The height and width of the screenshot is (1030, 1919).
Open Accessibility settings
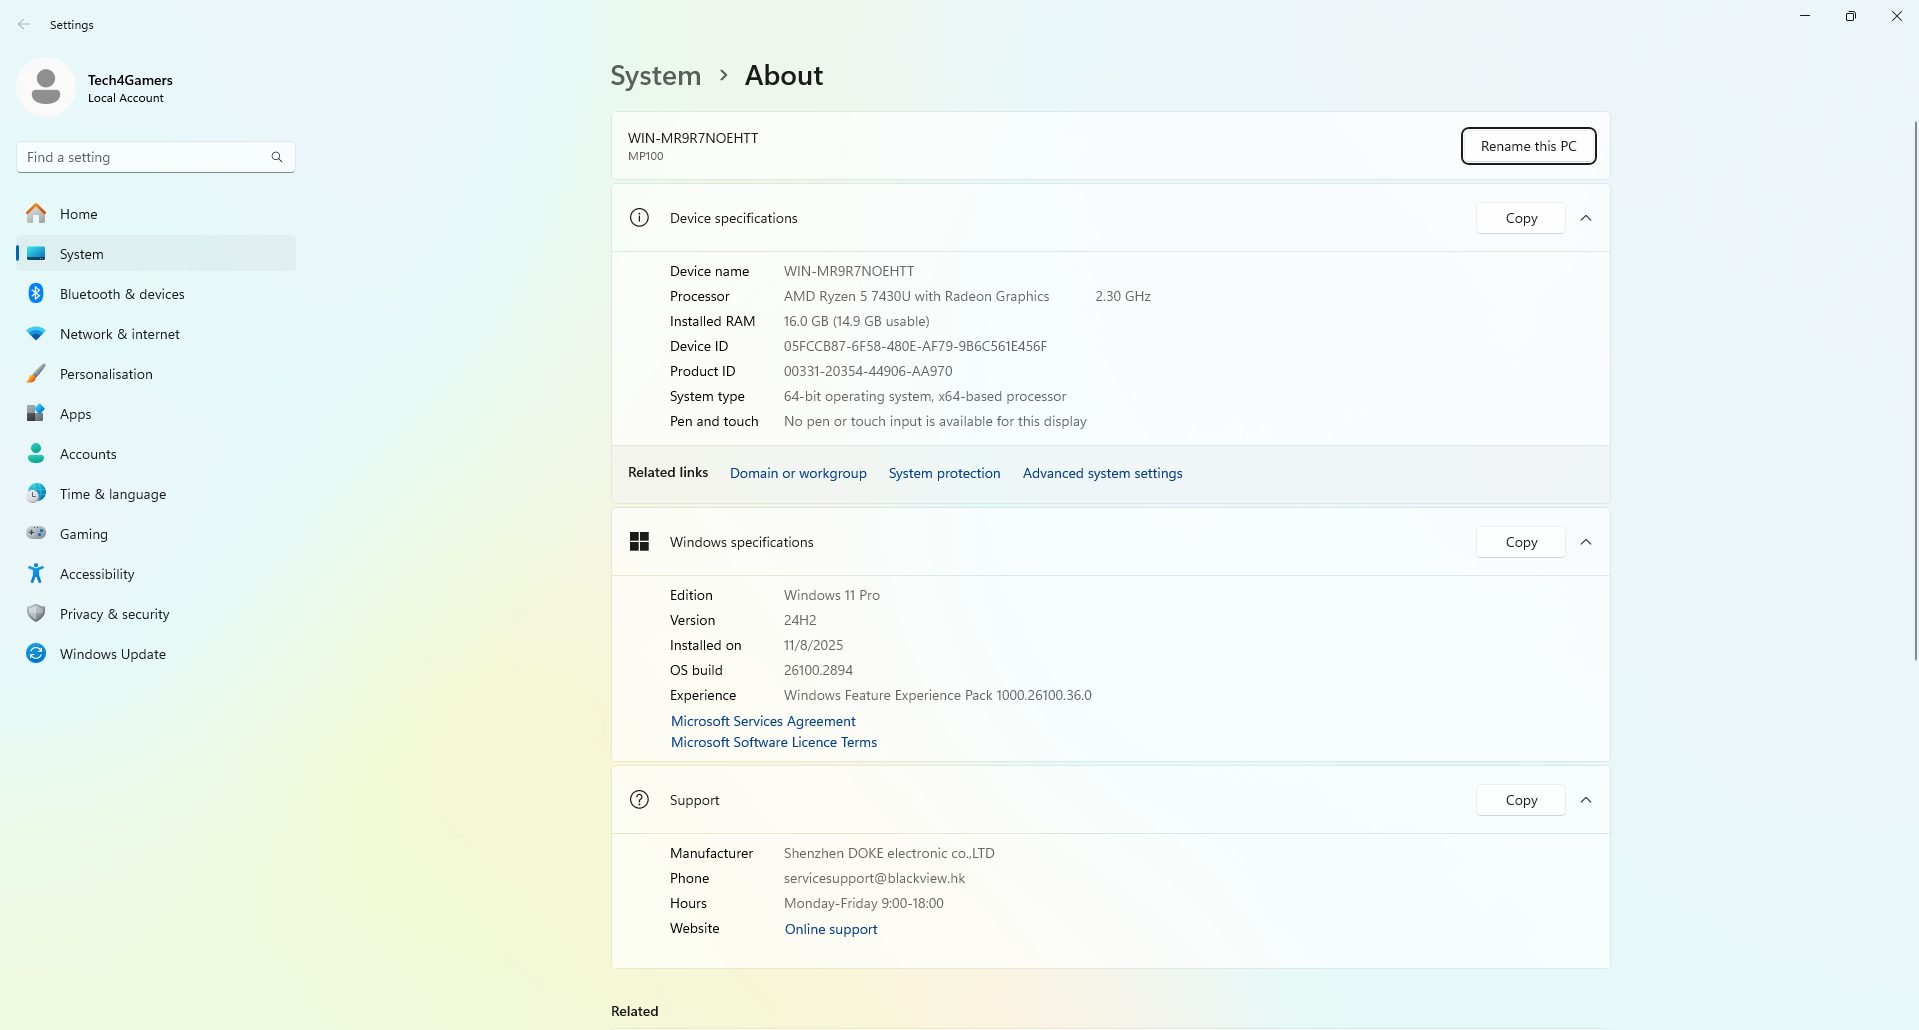pos(96,573)
